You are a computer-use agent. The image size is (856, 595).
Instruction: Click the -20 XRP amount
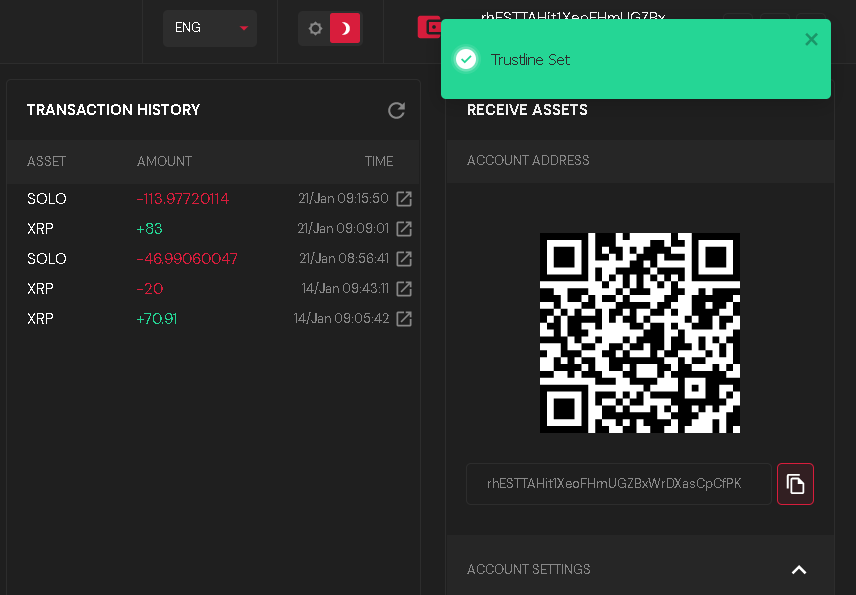coord(150,289)
